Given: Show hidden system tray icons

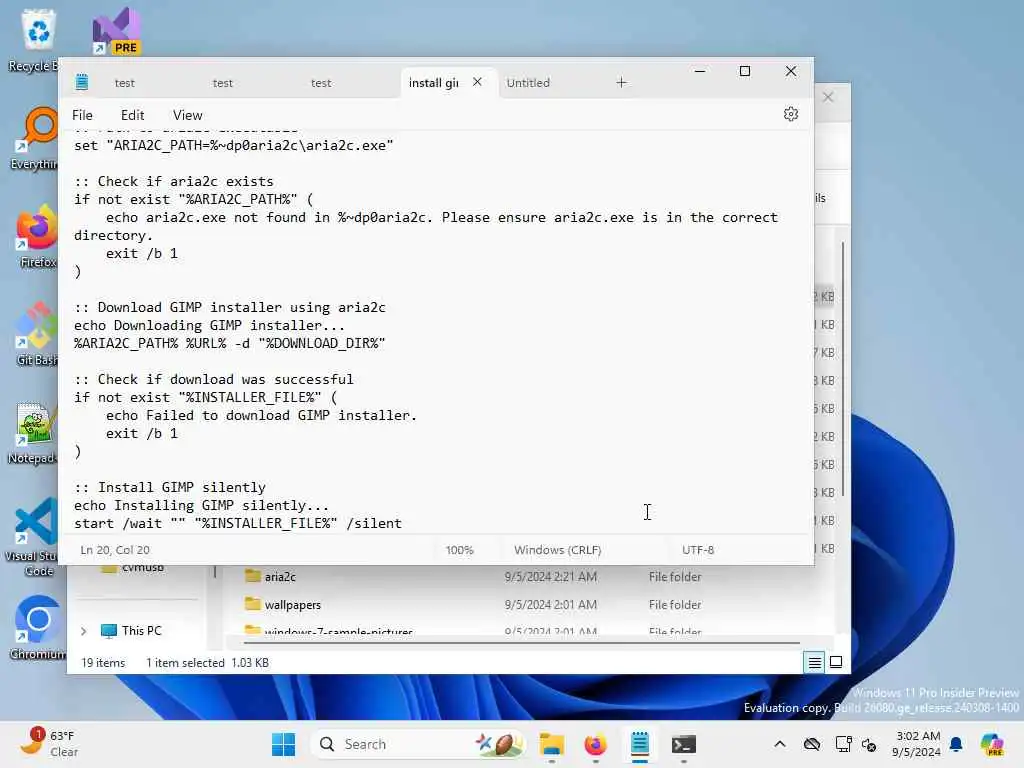Looking at the screenshot, I should [780, 744].
